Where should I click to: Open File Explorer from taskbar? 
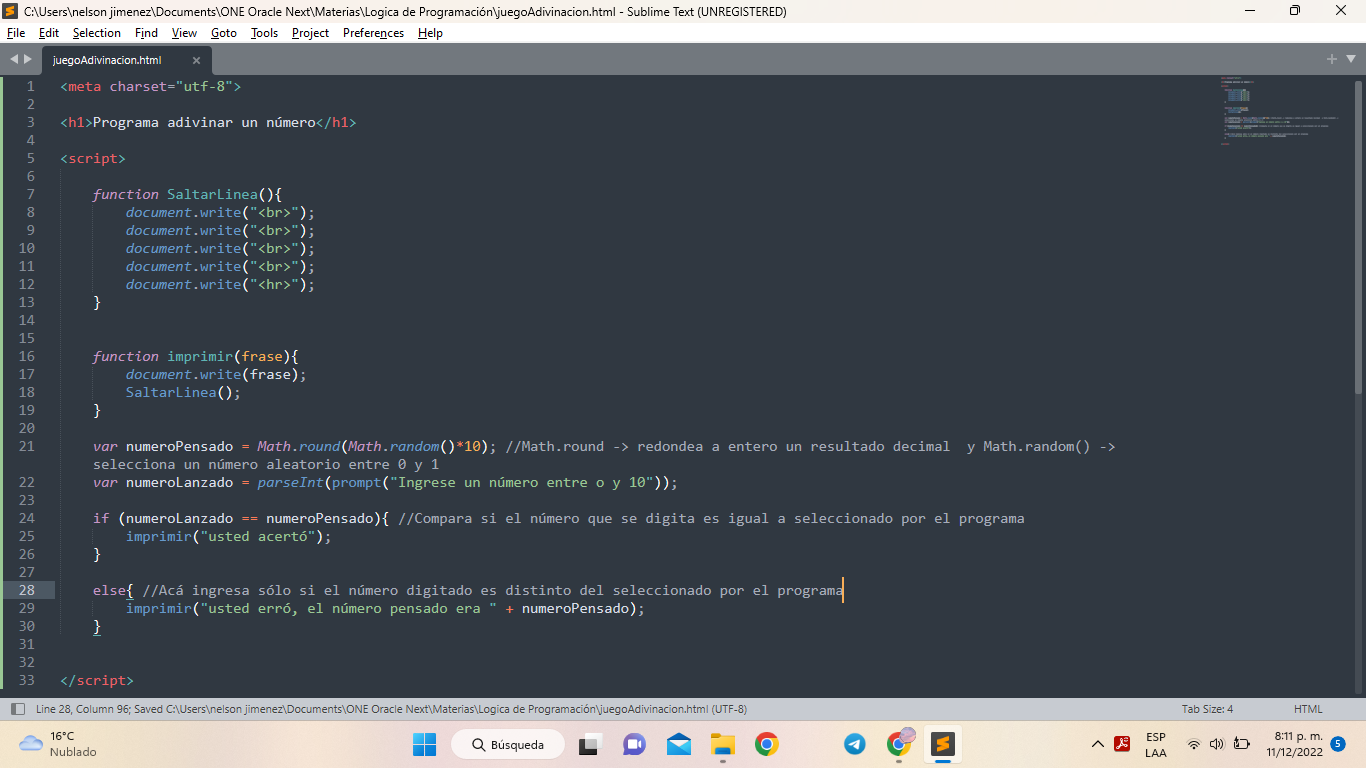coord(723,744)
